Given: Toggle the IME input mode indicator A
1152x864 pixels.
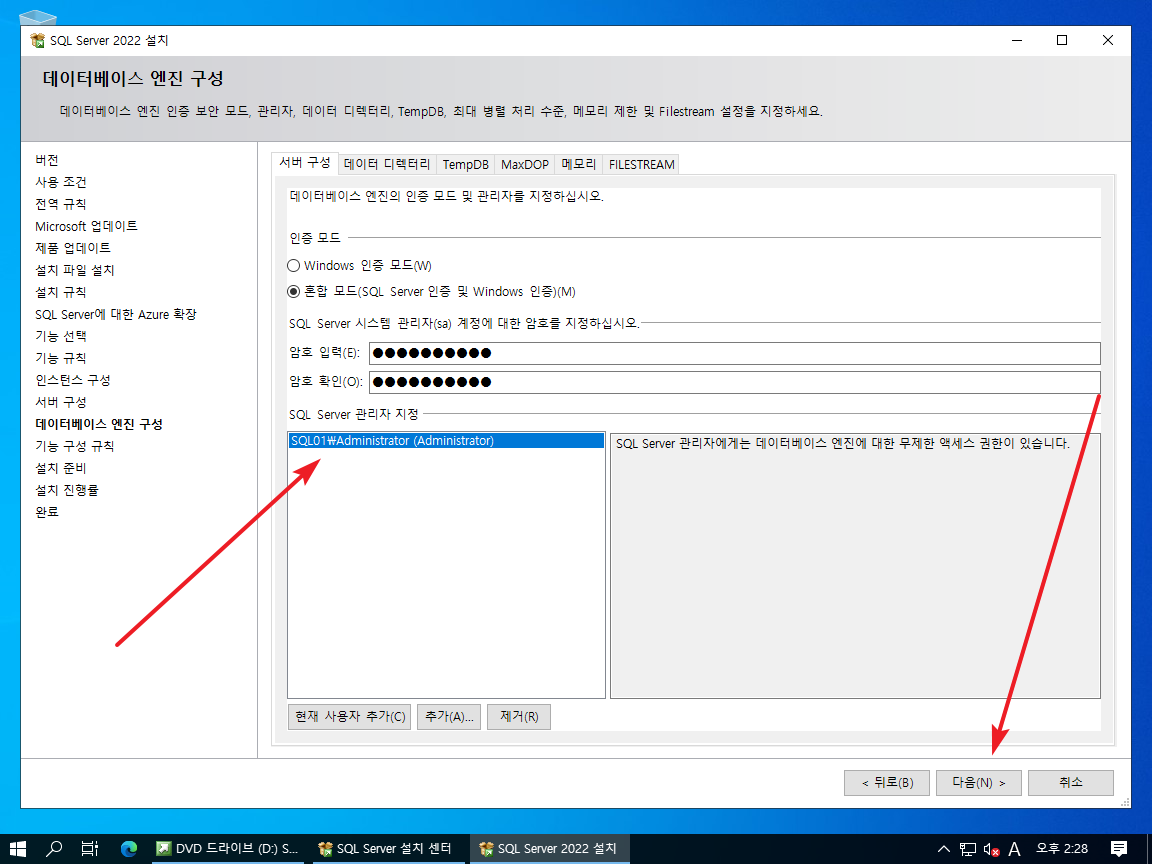Looking at the screenshot, I should [1015, 849].
